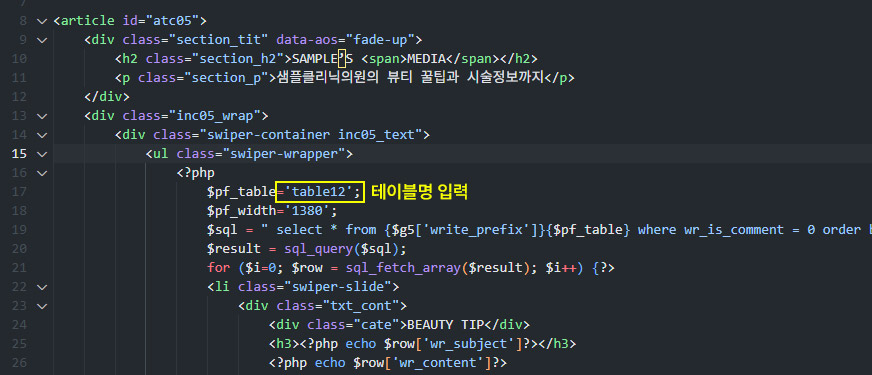
Task: Collapse the php block starting line 16
Action: [x=42, y=172]
